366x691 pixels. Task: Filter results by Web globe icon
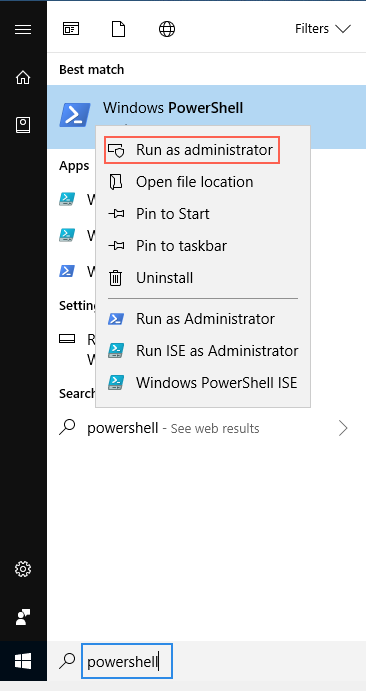coord(166,29)
